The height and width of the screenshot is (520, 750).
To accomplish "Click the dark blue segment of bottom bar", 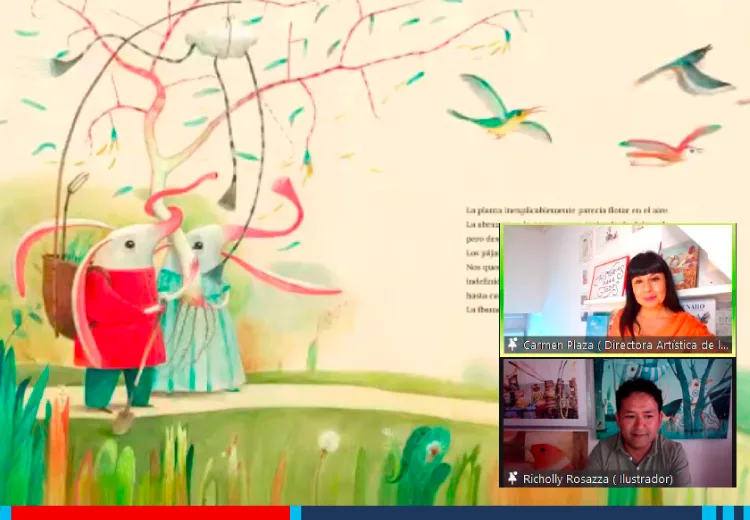I will click(501, 513).
